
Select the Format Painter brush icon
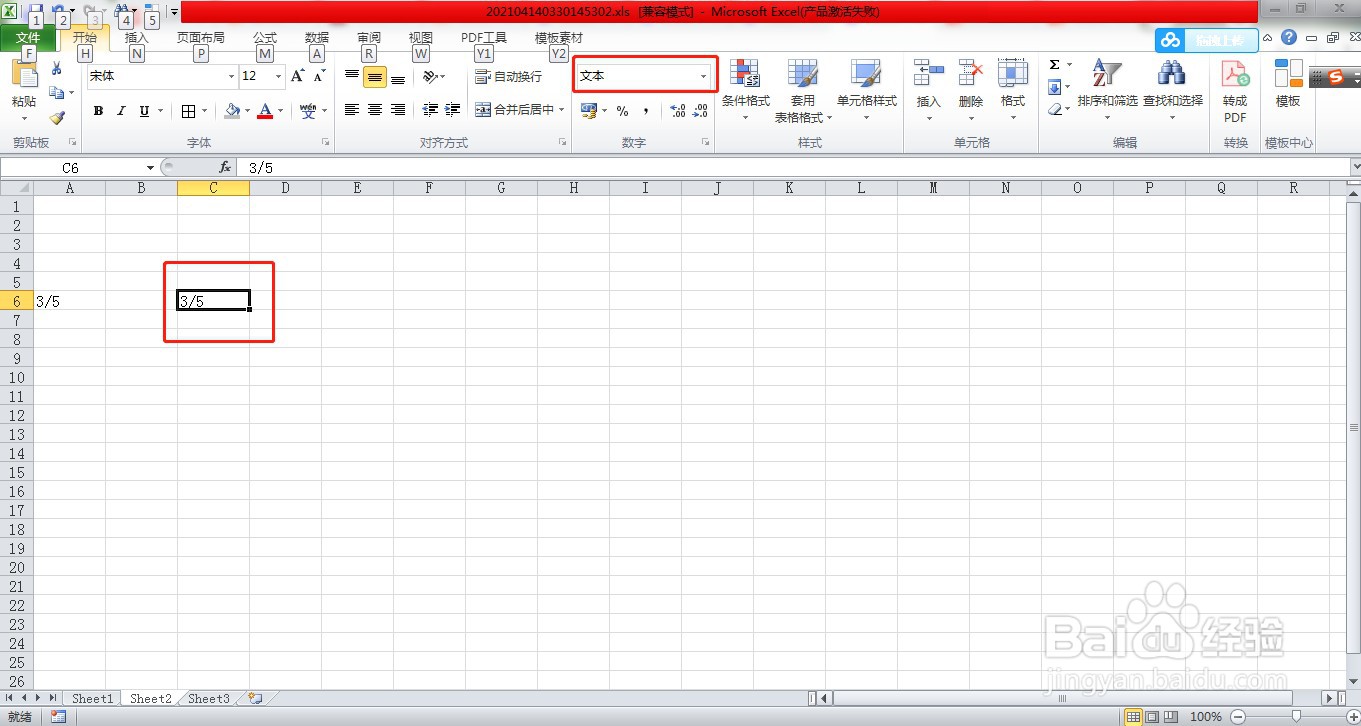click(57, 117)
